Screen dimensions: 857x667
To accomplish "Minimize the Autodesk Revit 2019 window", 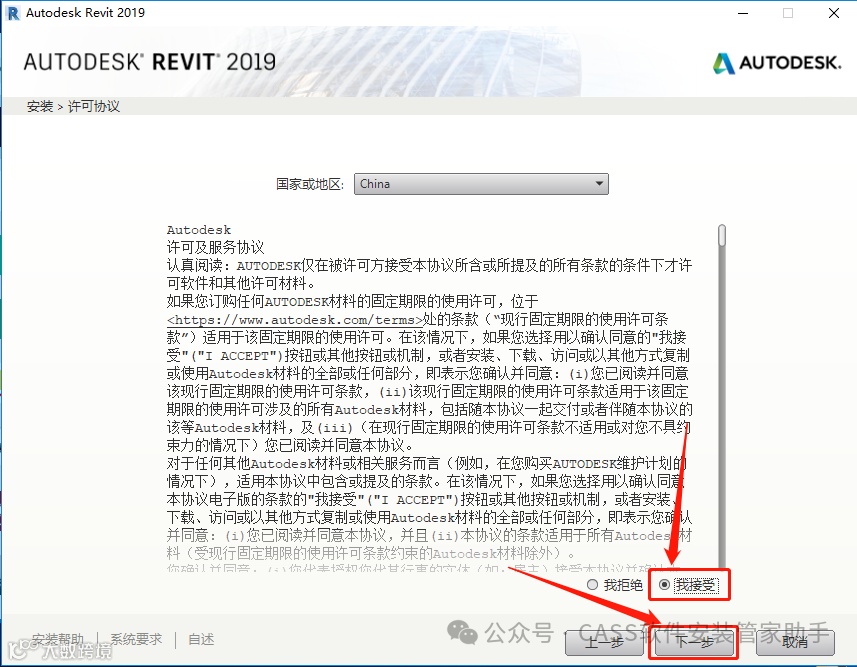I will pyautogui.click(x=743, y=13).
